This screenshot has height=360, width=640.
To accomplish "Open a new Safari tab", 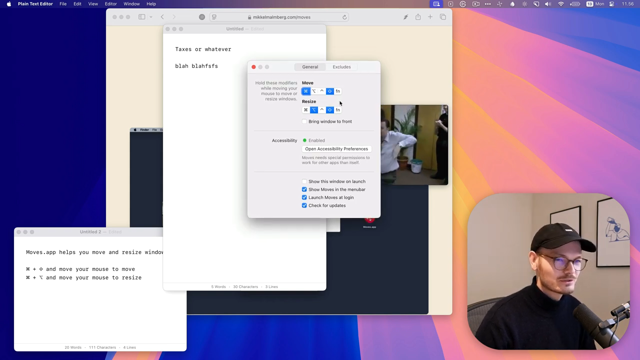I will tap(430, 17).
